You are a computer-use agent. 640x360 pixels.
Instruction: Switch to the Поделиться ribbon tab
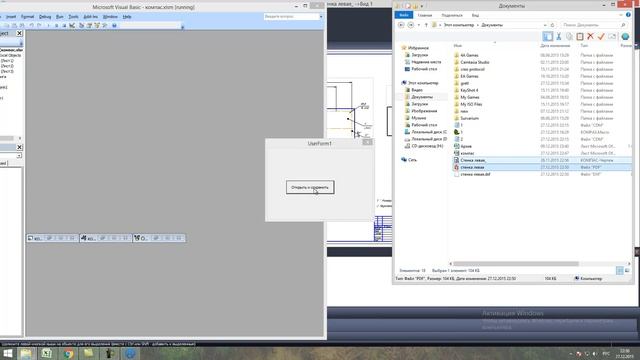(452, 15)
